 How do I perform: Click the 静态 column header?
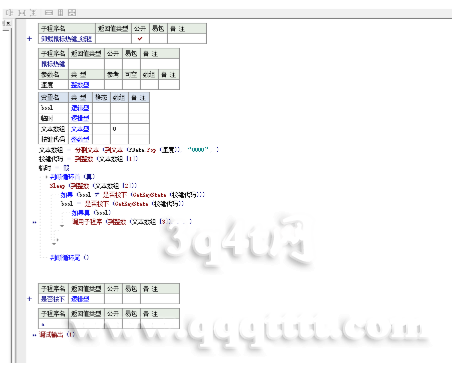(x=101, y=97)
